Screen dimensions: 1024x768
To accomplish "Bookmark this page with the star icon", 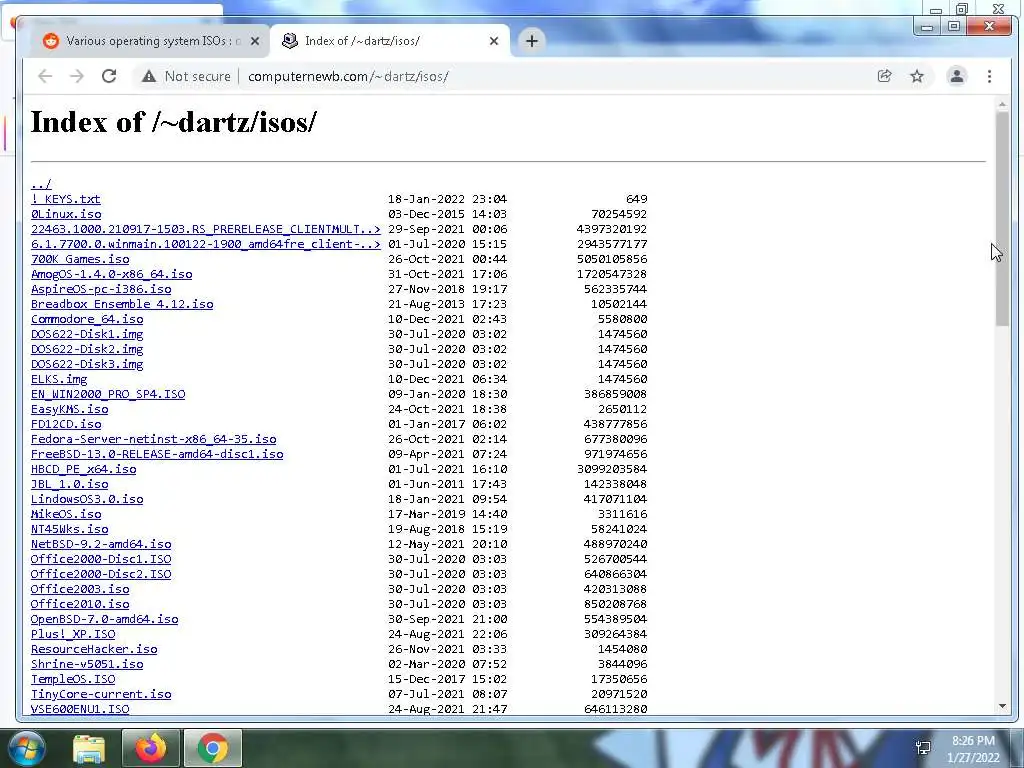I will coord(917,76).
